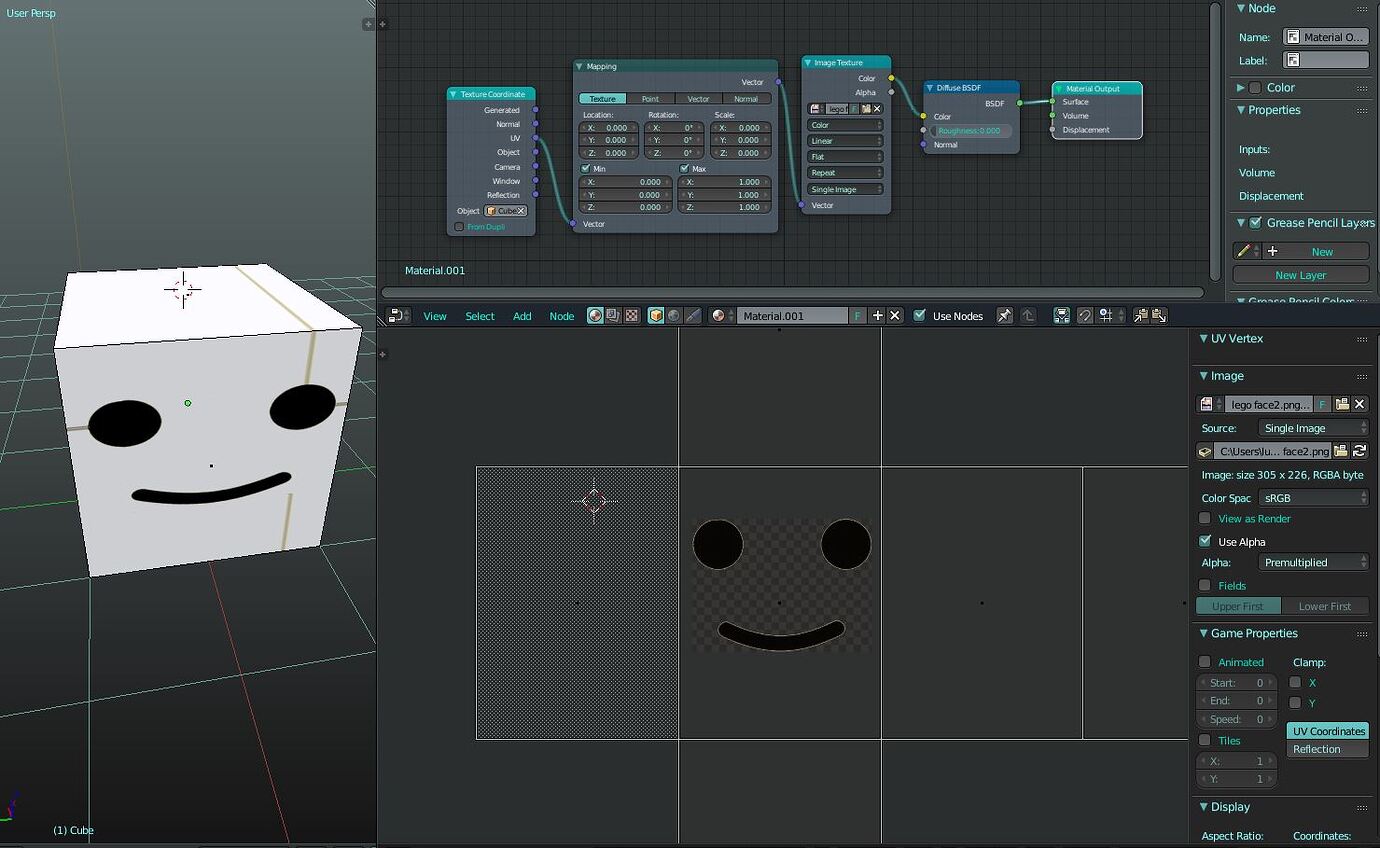Choose object shader type cube icon
Viewport: 1380px width, 848px height.
click(656, 316)
